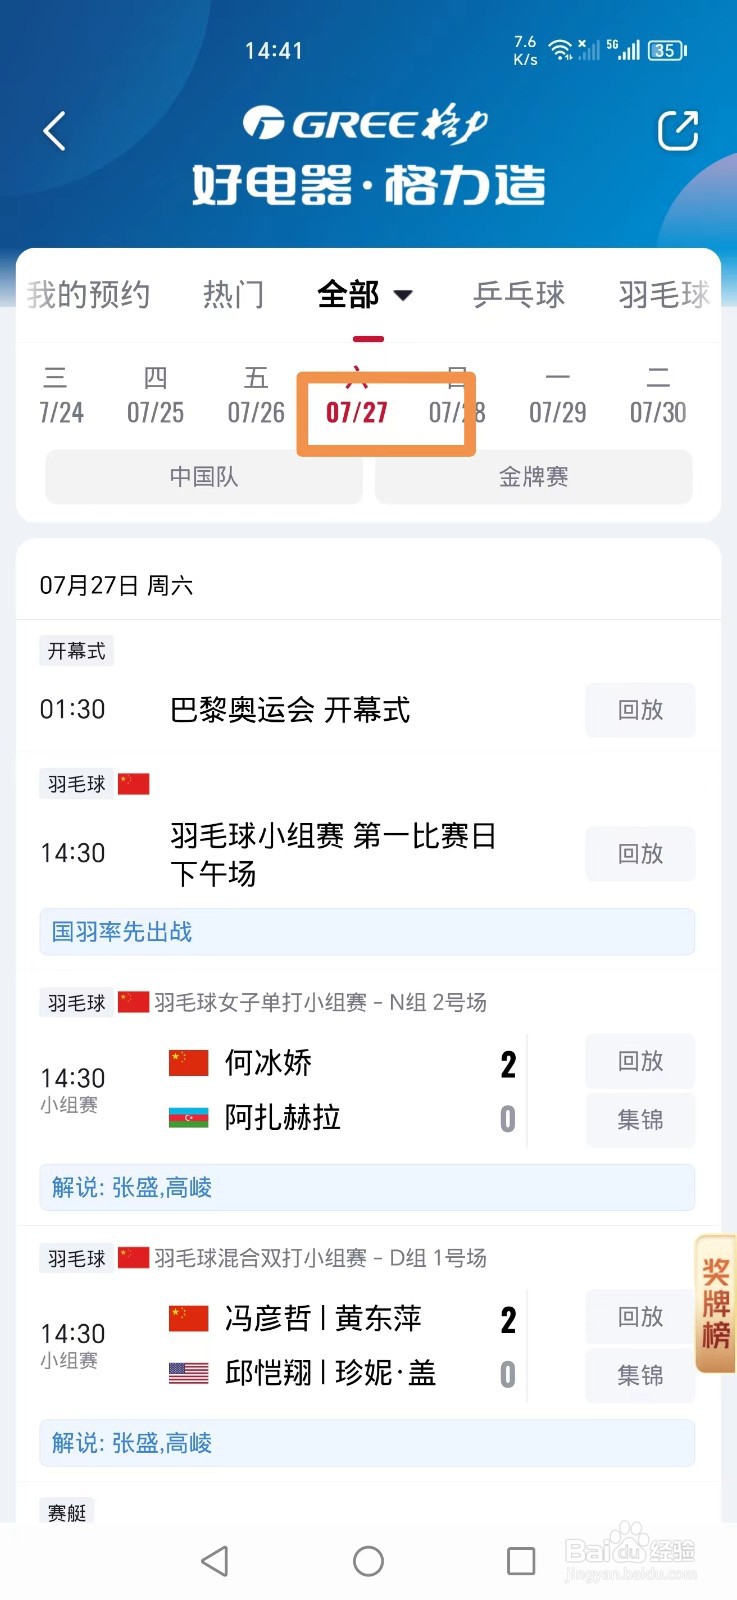This screenshot has height=1600, width=737.
Task: Open the 国羽率先出战 banner link
Action: [367, 932]
